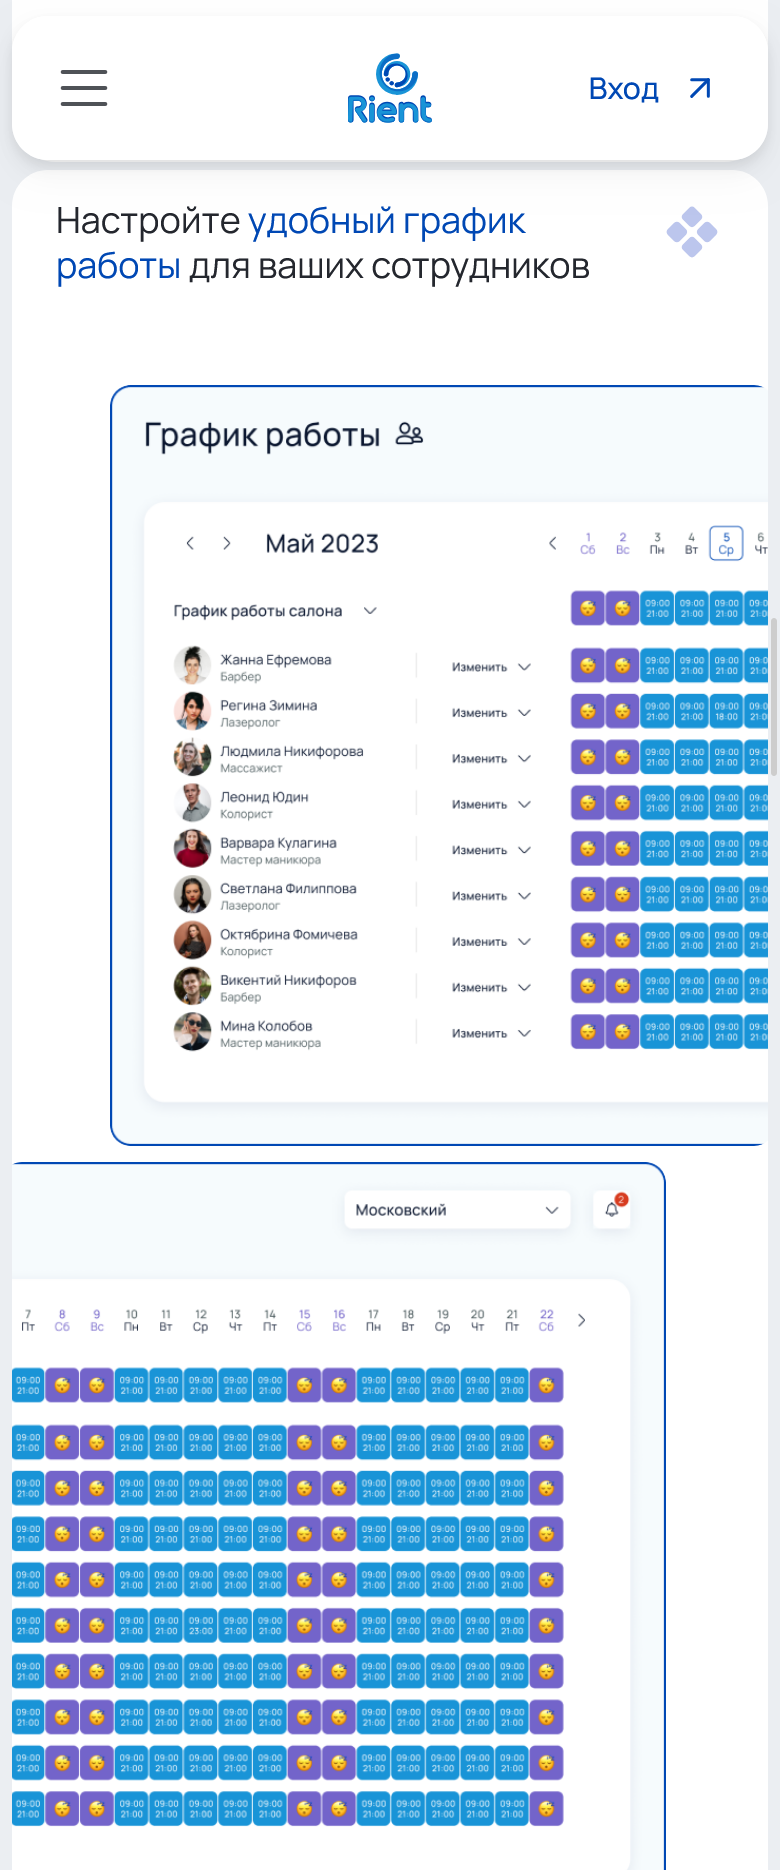Go to next month after Май 2023

point(227,543)
